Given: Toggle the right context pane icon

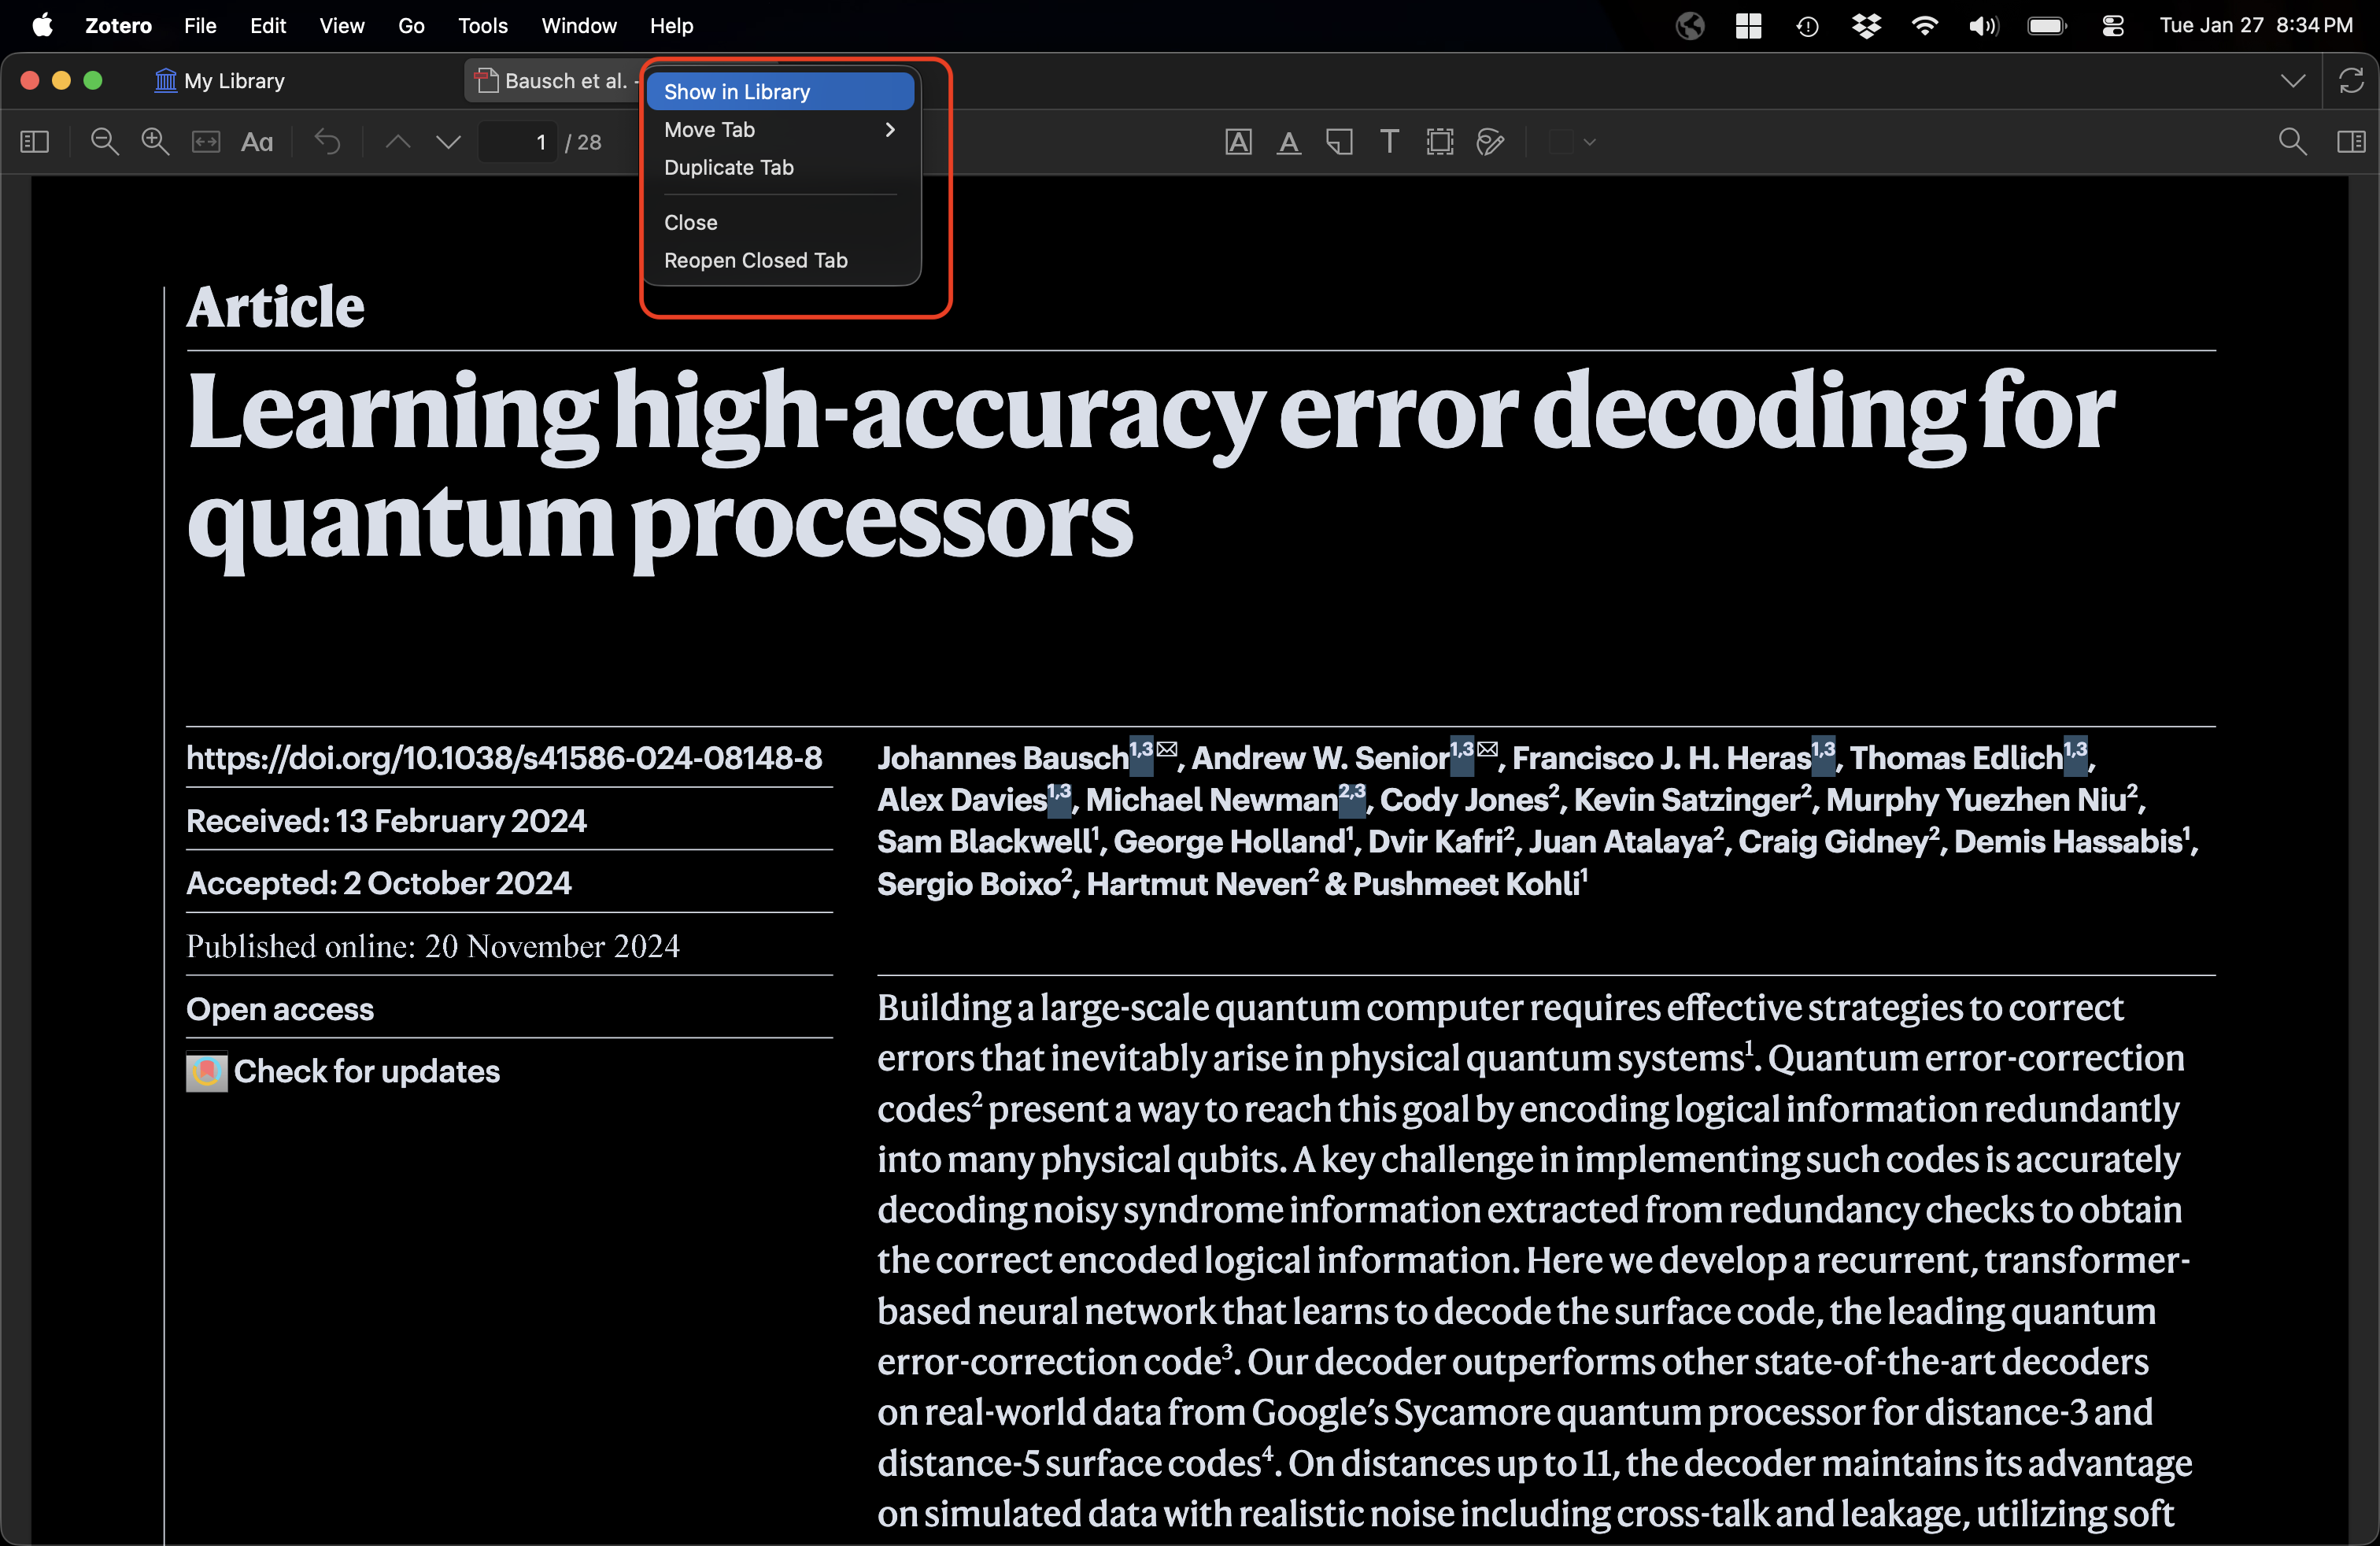Looking at the screenshot, I should pos(2350,142).
